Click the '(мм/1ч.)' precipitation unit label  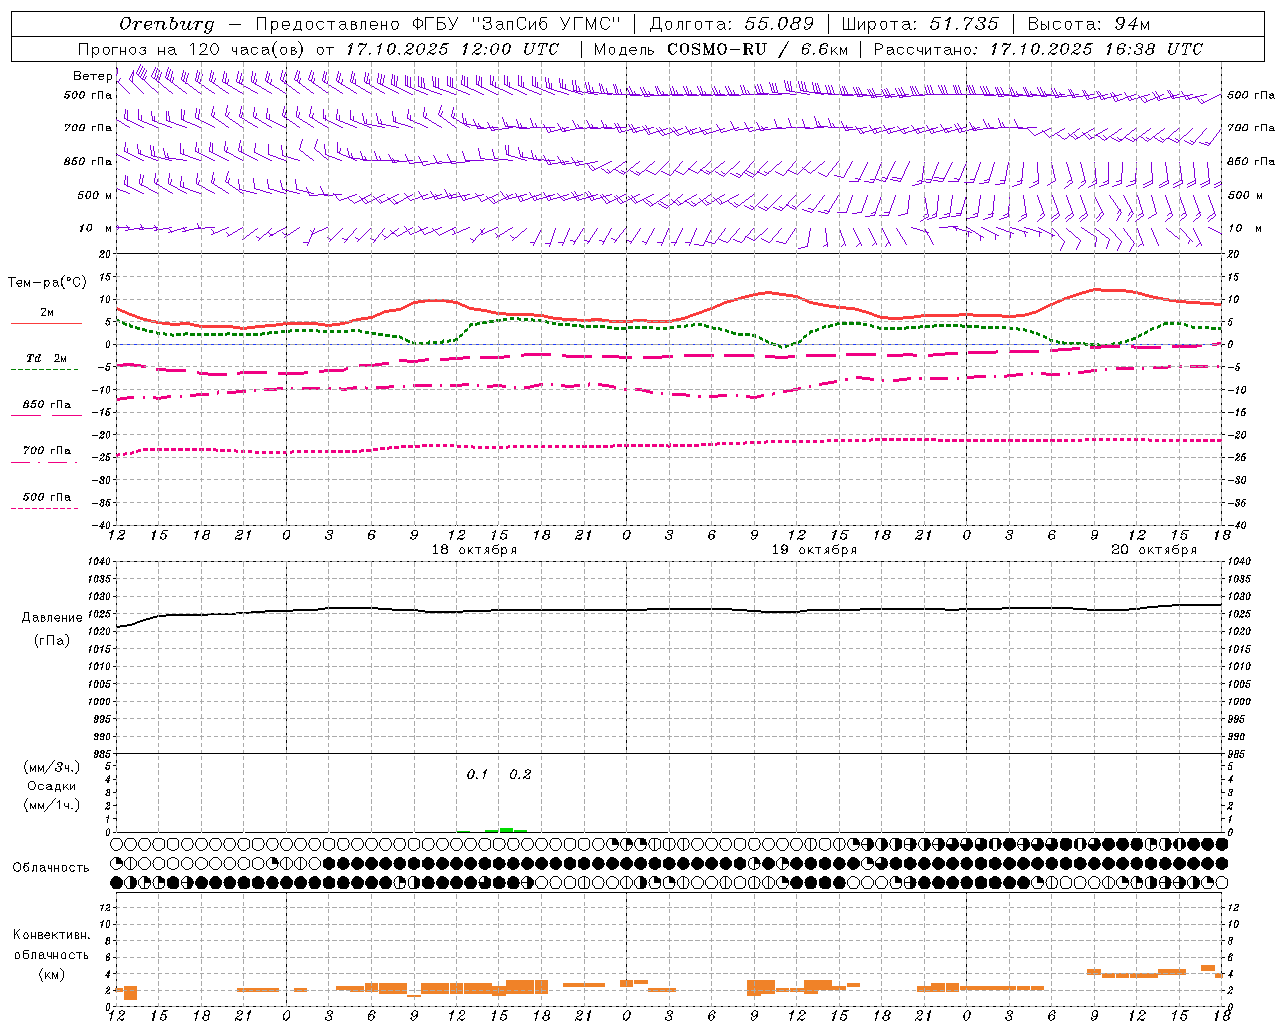52,805
